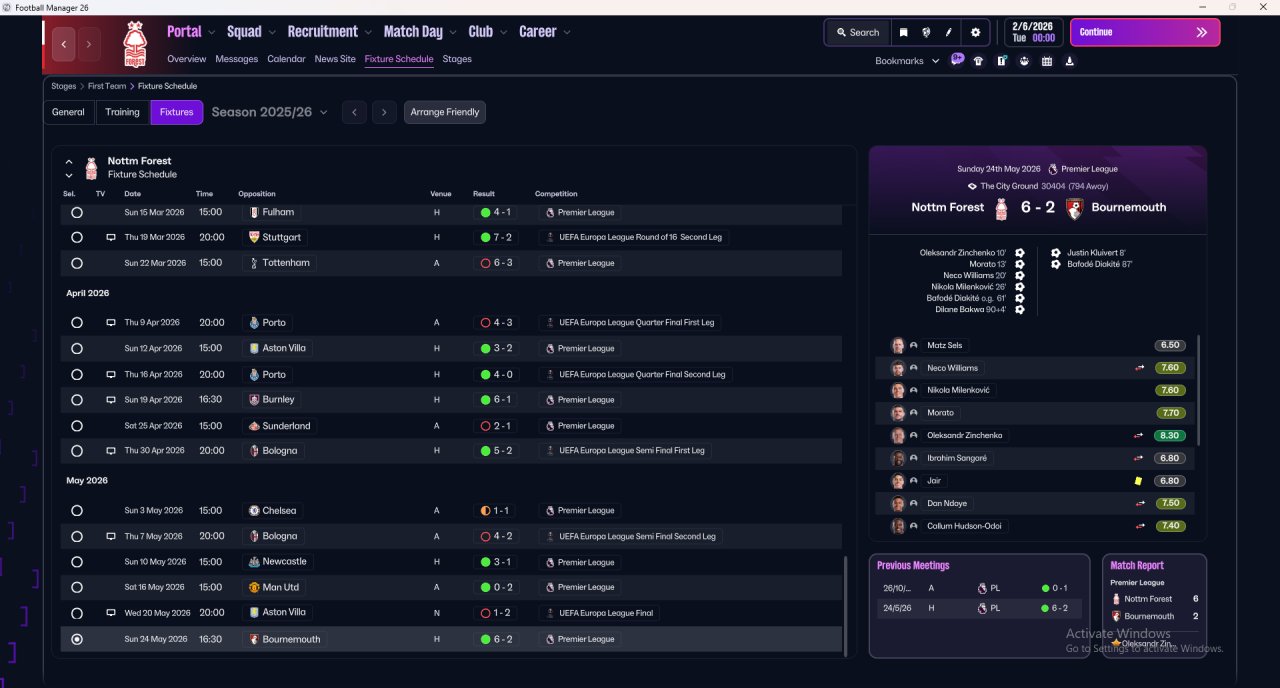Click the Search button
Viewport: 1280px width, 688px height.
coord(858,32)
